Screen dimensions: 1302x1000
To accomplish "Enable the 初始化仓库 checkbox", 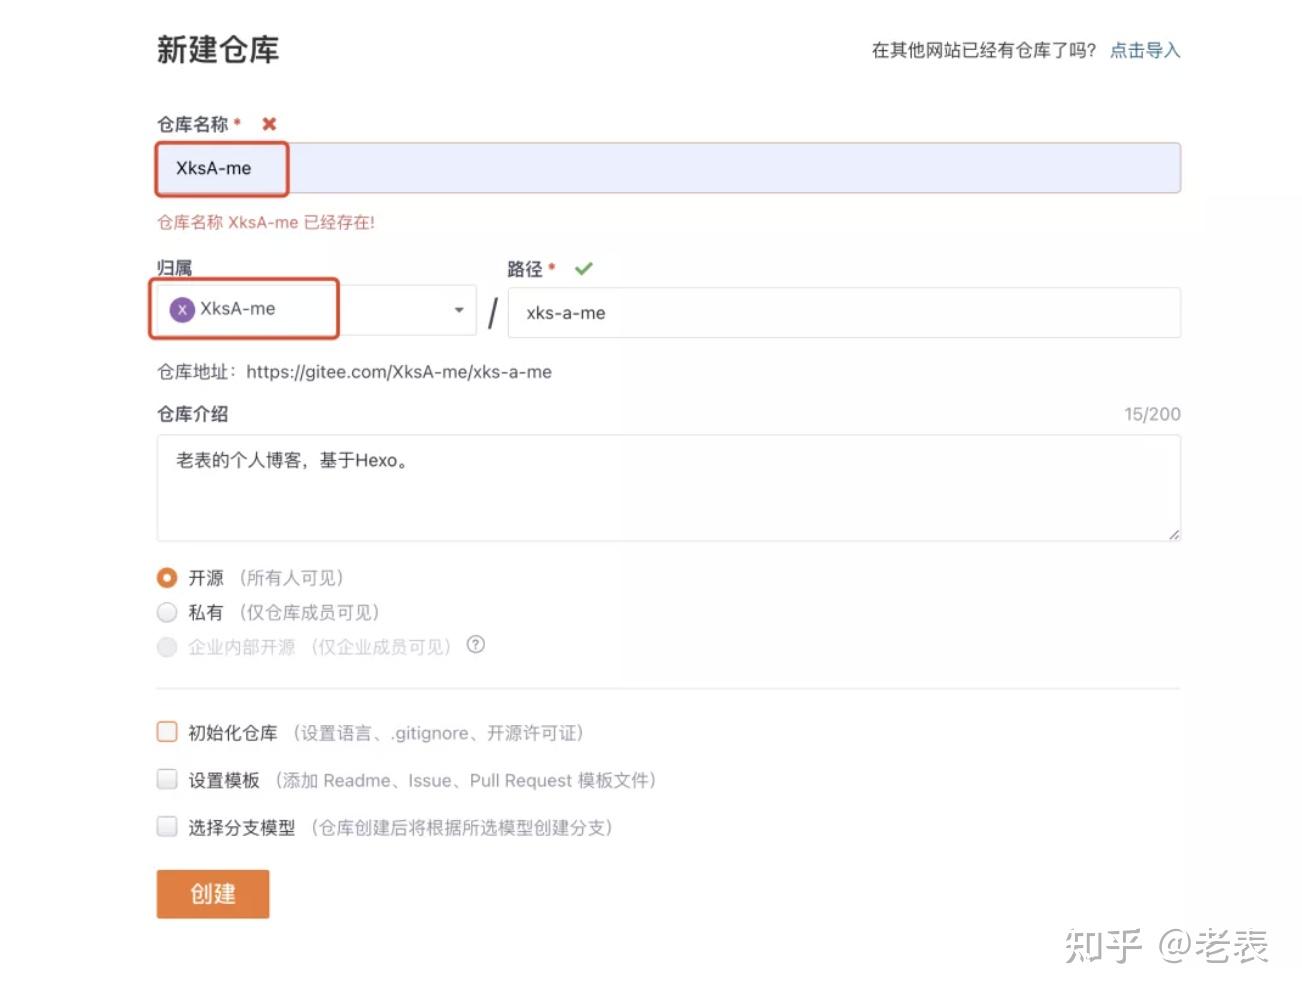I will (166, 731).
